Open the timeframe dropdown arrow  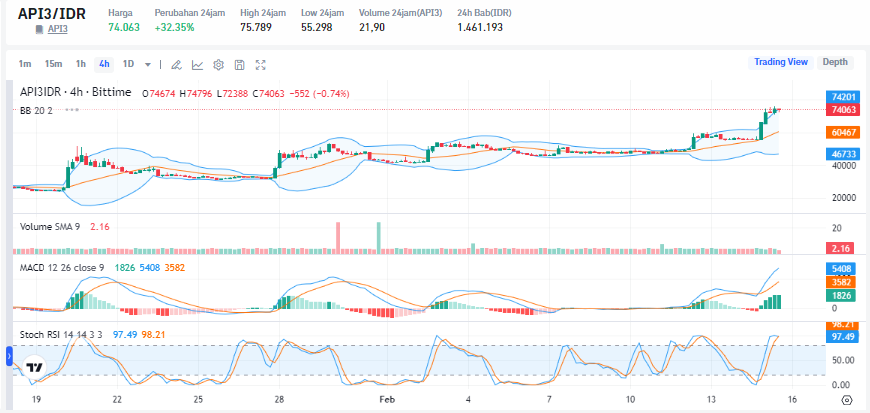coord(148,64)
